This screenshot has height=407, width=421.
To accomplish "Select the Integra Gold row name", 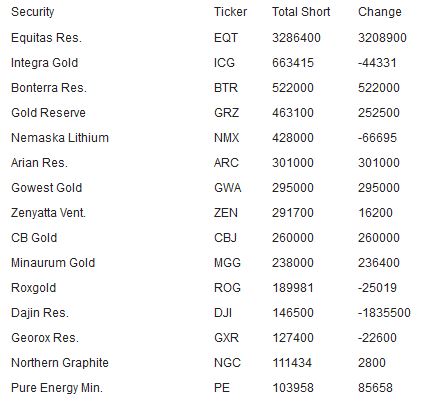I will click(x=44, y=63).
